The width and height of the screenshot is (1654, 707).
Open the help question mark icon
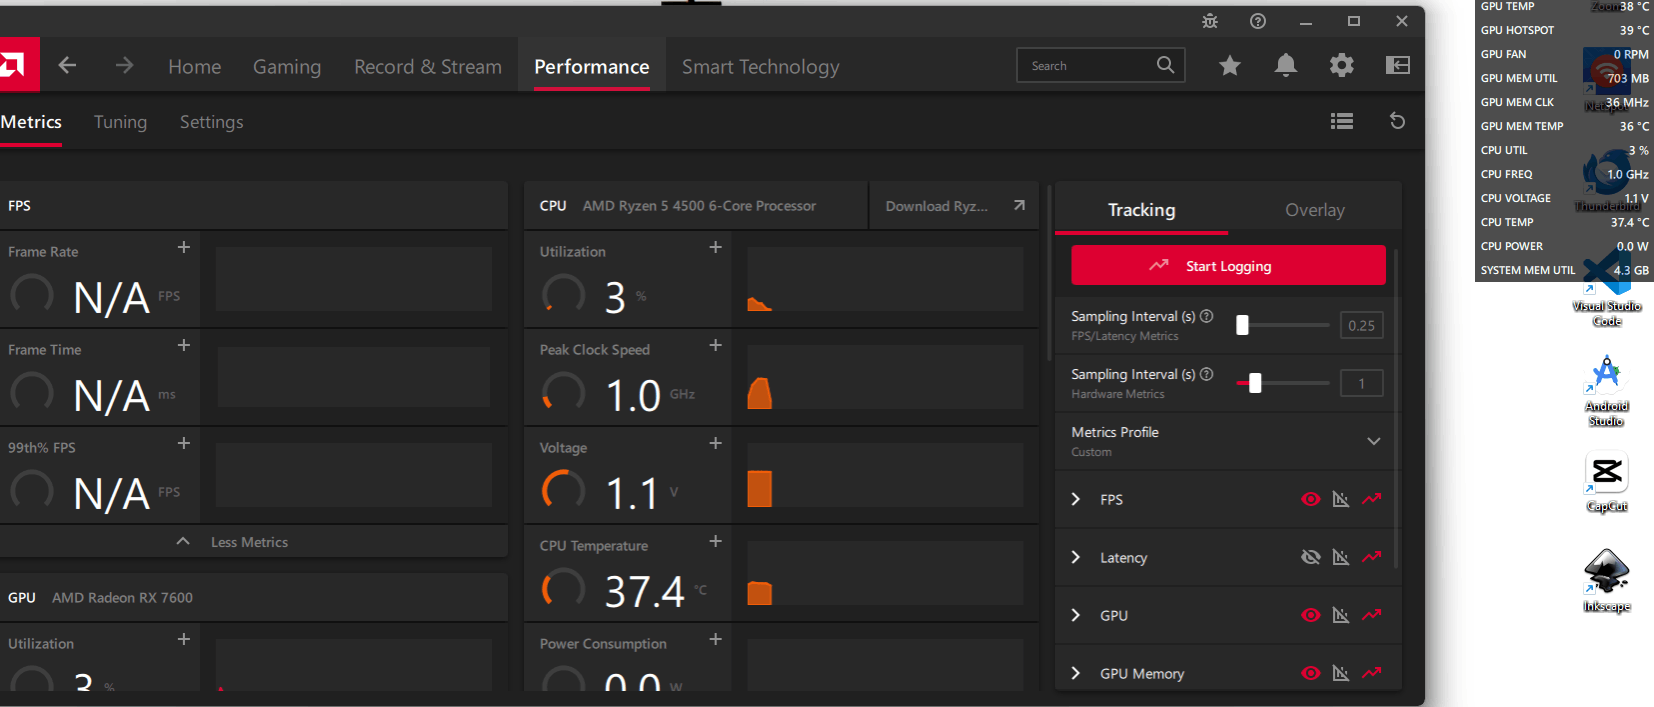[x=1258, y=21]
